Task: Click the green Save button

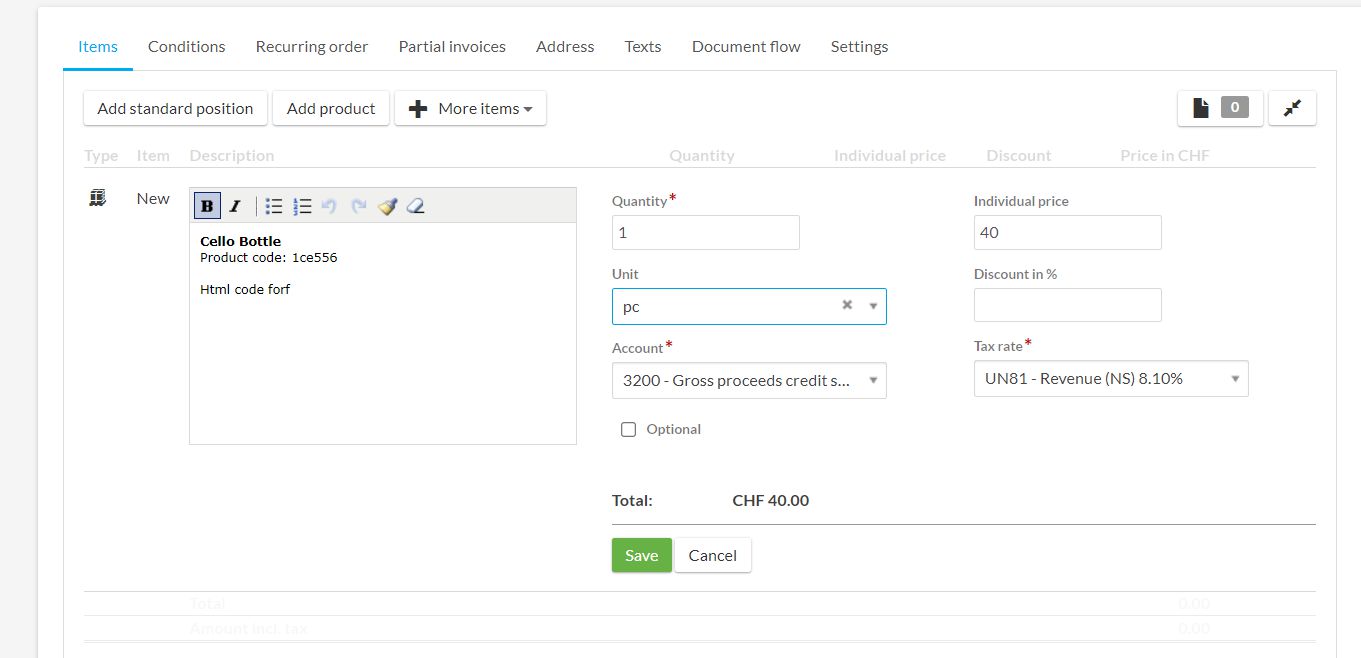Action: (641, 555)
